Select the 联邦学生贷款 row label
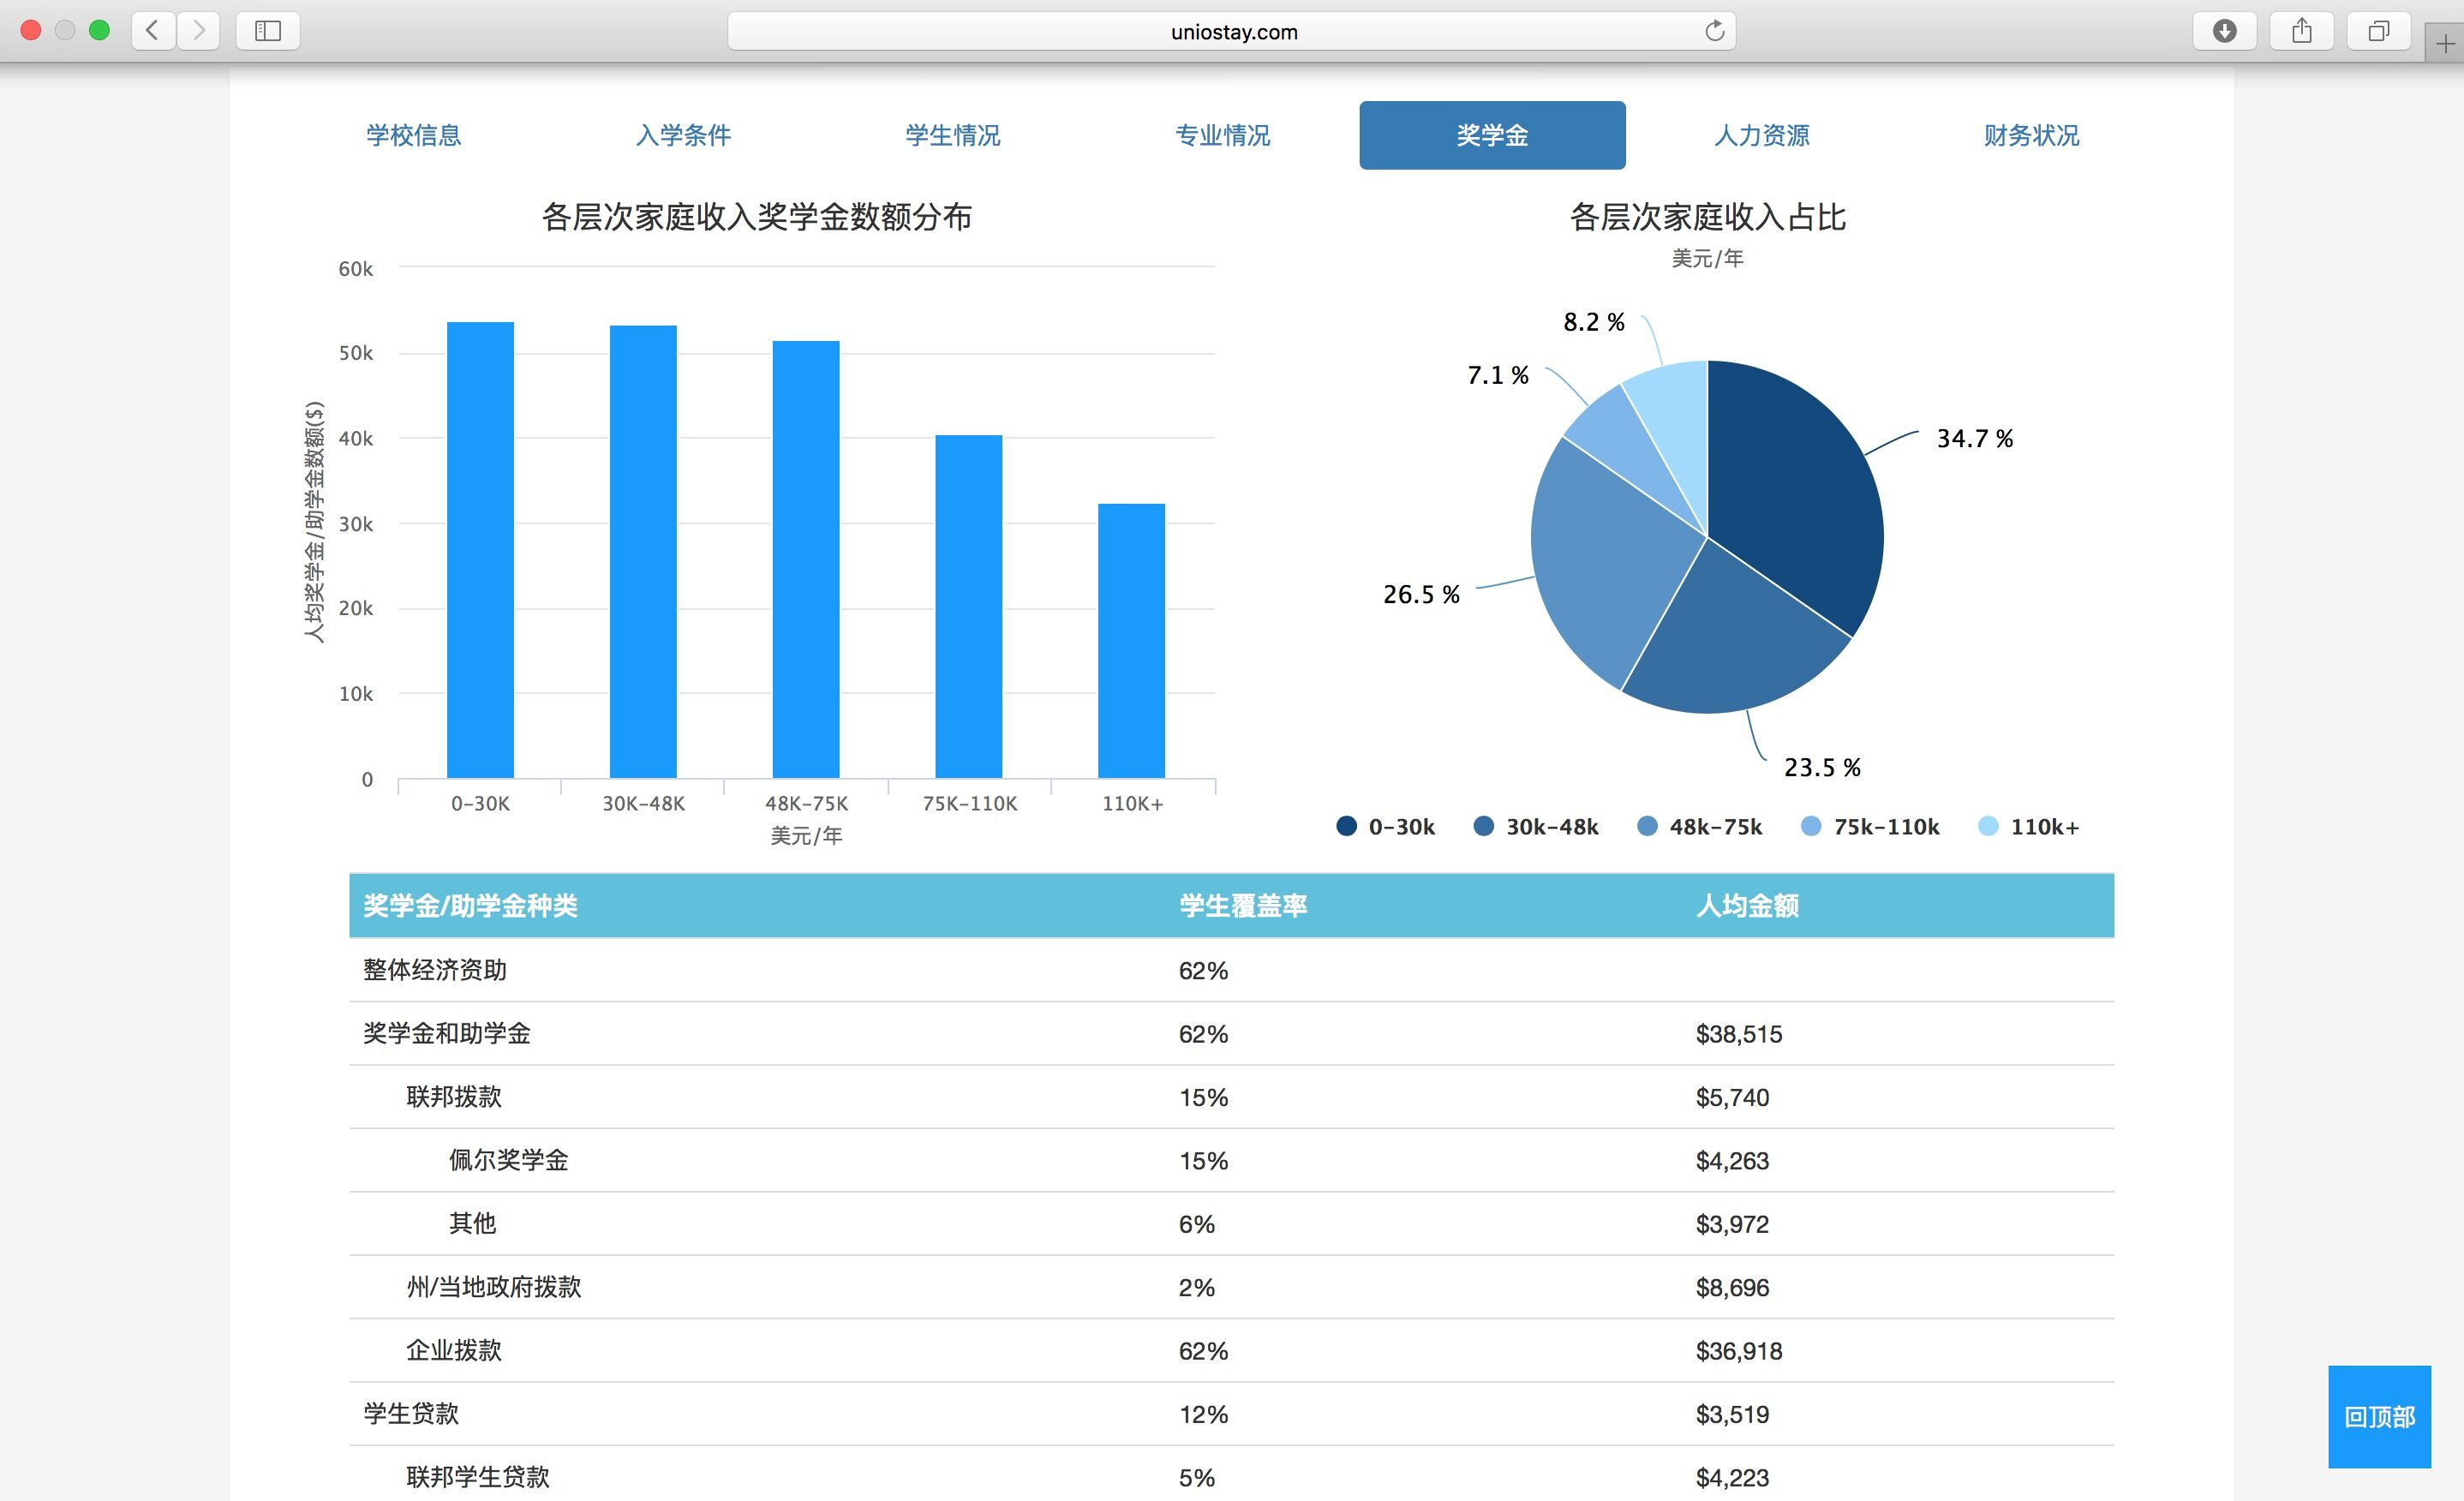Image resolution: width=2464 pixels, height=1501 pixels. point(478,1477)
